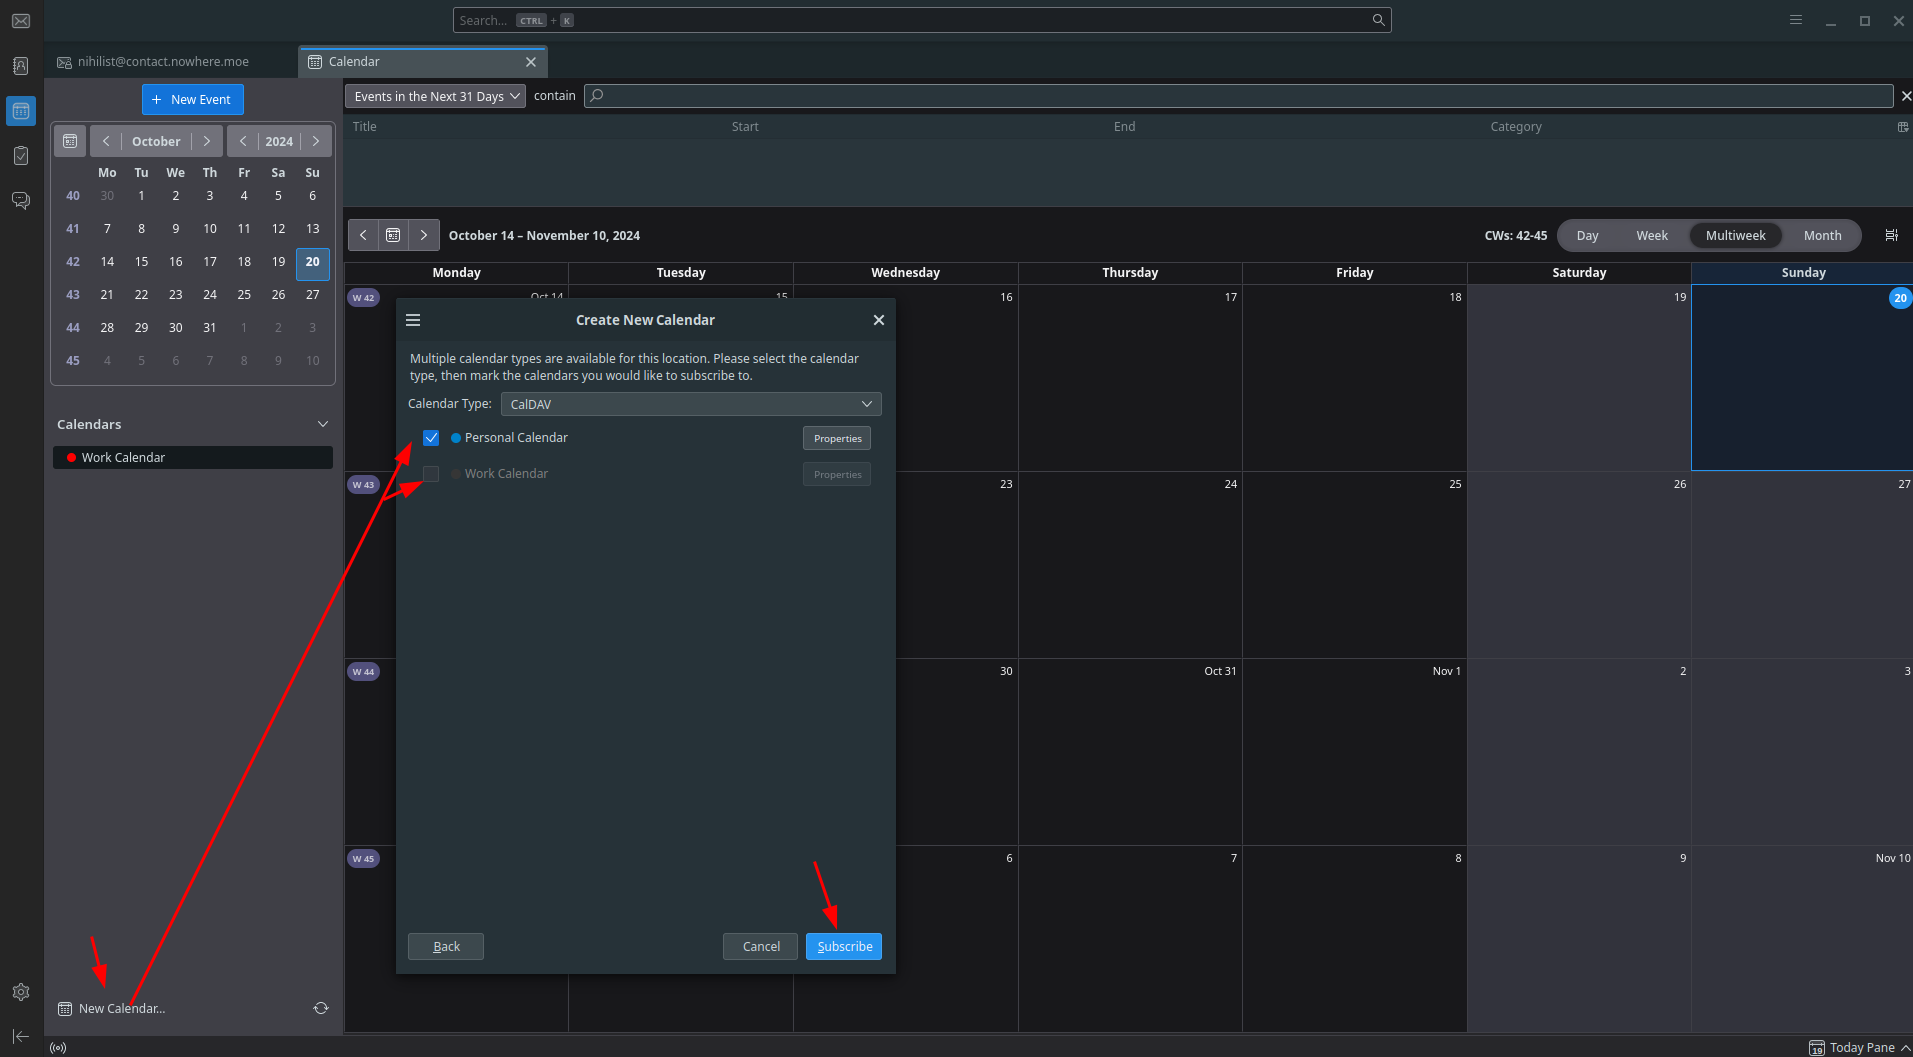The image size is (1913, 1057).
Task: Jump to today in main calendar view
Action: click(x=393, y=235)
